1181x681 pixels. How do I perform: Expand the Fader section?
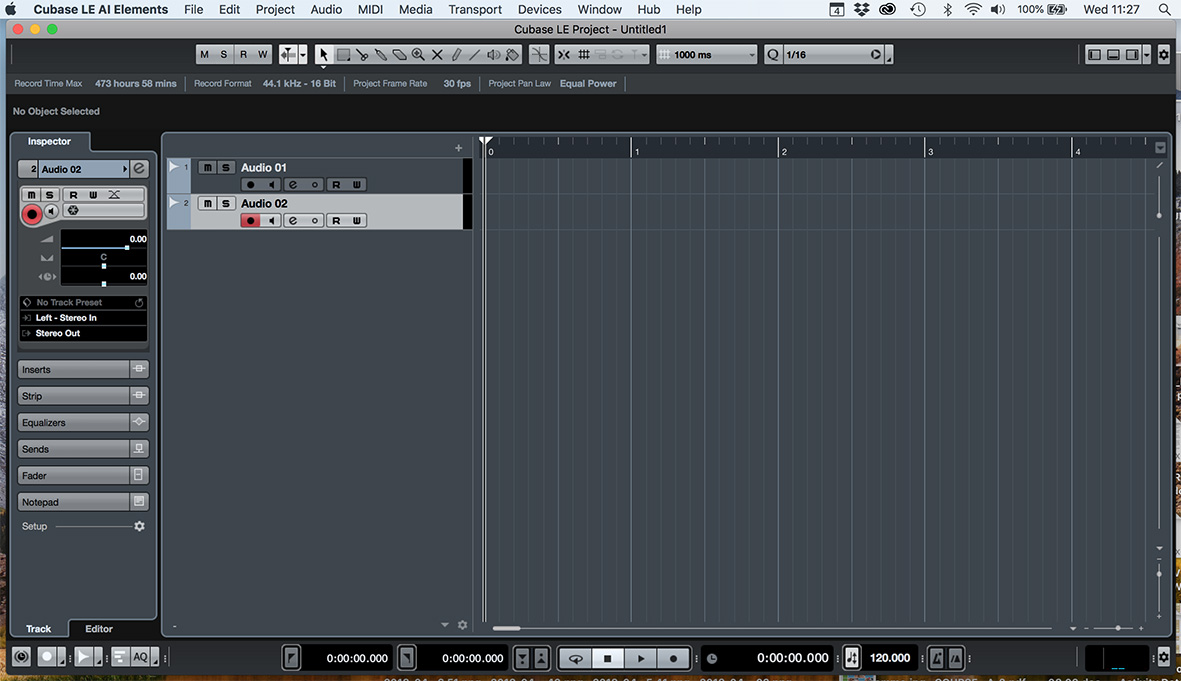pyautogui.click(x=74, y=475)
